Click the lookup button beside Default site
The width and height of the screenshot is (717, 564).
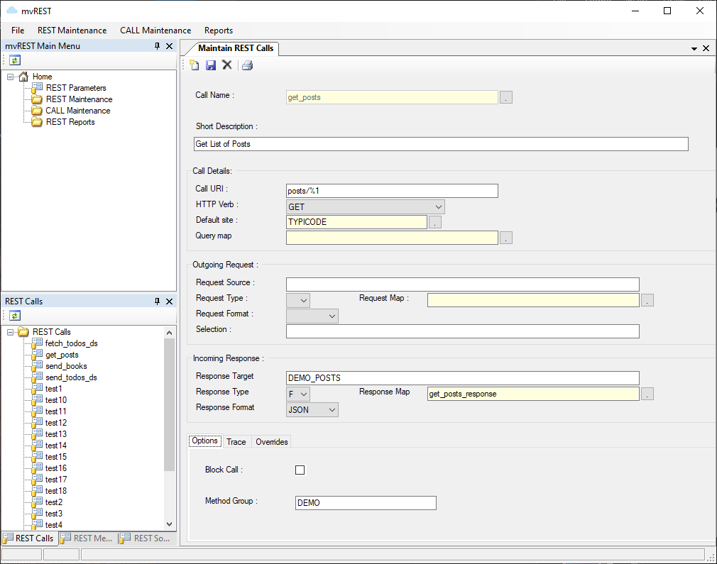click(x=435, y=222)
